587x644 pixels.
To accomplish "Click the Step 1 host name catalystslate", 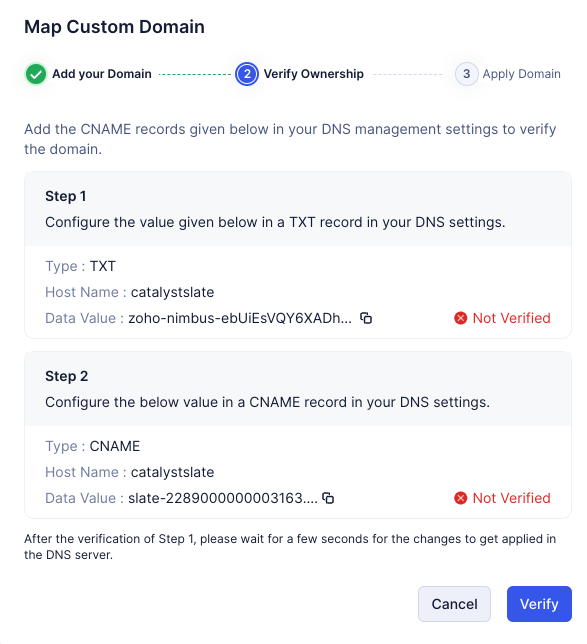I will (x=173, y=292).
